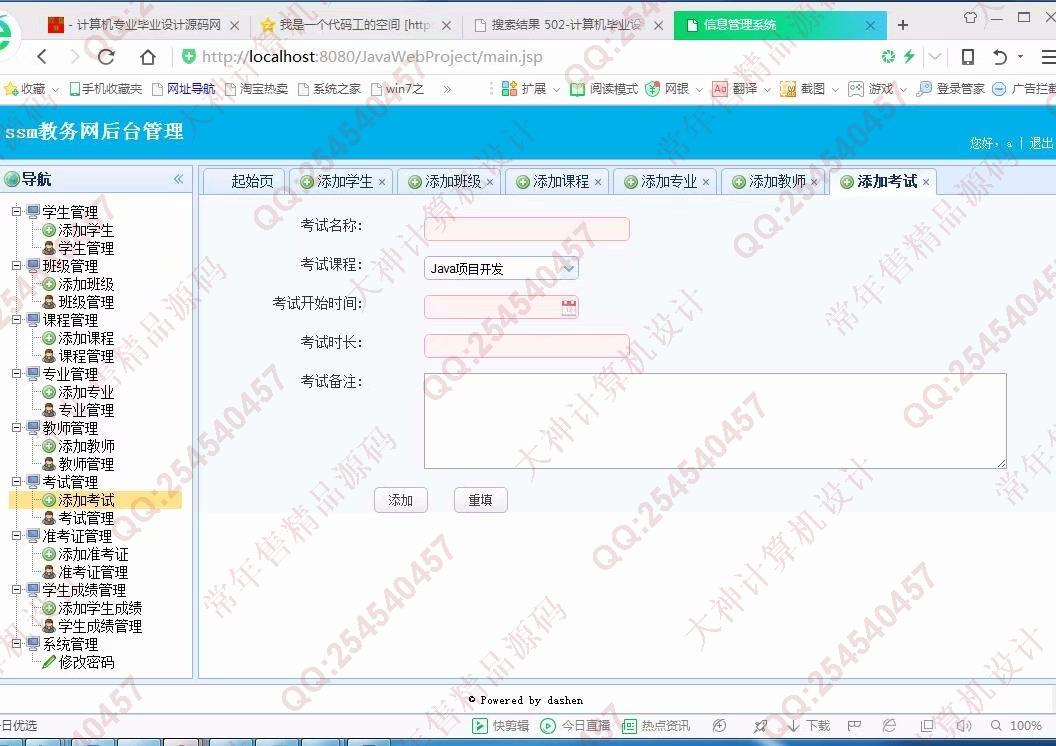The image size is (1056, 746).
Task: Collapse the 准考证管理 tree node
Action: pyautogui.click(x=16, y=536)
